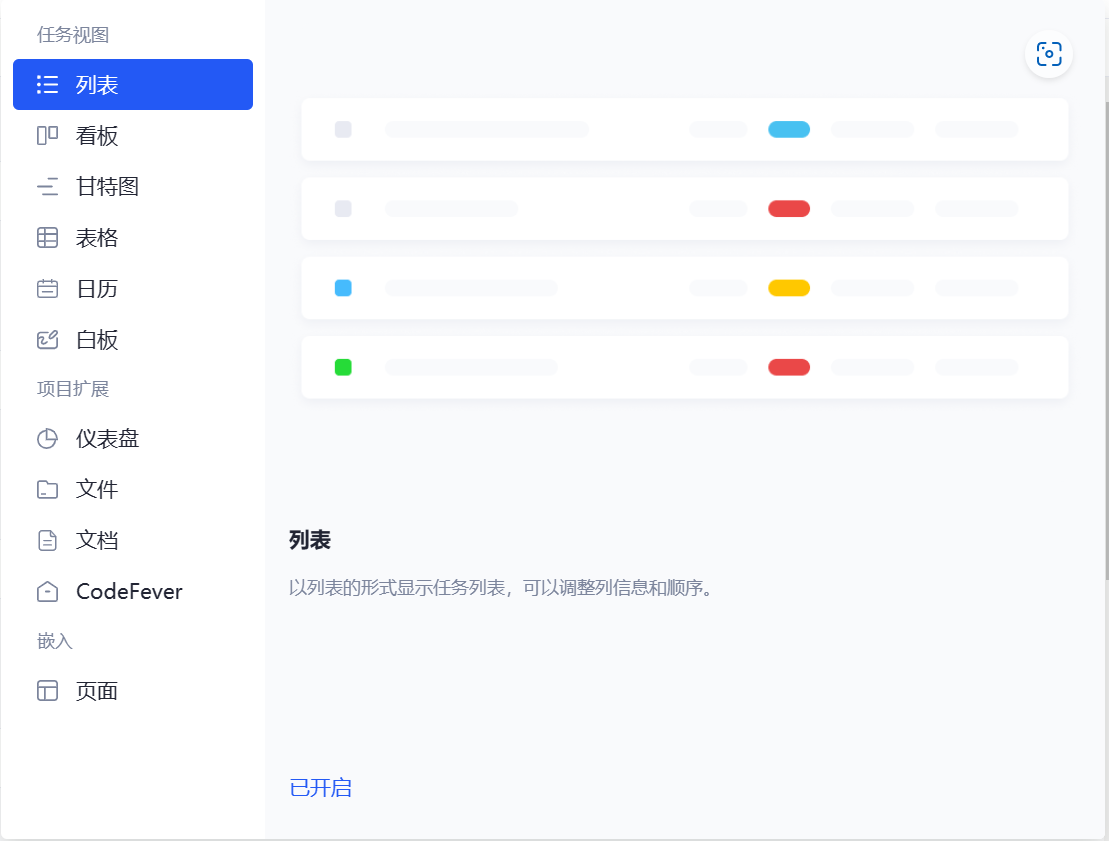Click the screenshot capture icon at top right
Viewport: 1109px width, 841px height.
(1048, 54)
